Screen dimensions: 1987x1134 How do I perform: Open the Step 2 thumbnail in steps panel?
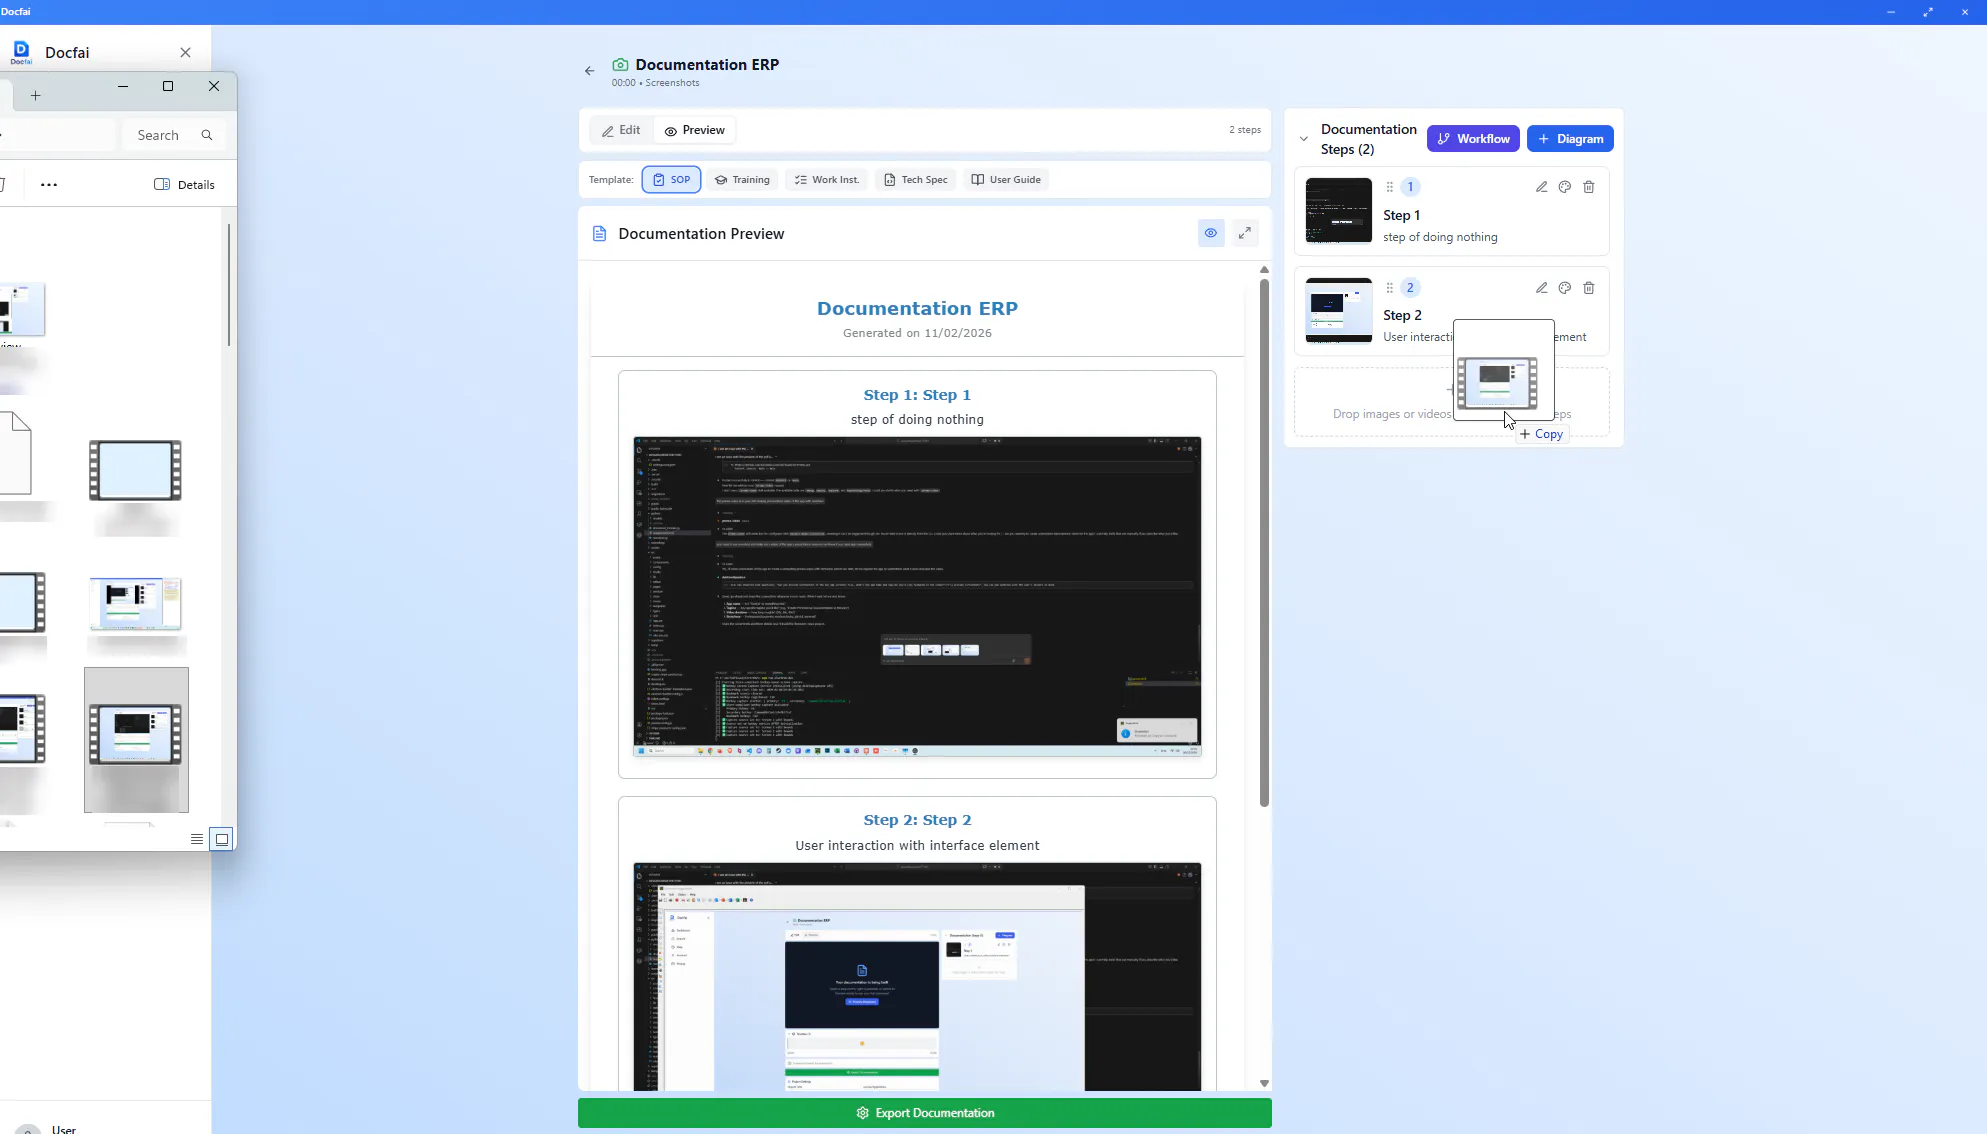(1339, 310)
